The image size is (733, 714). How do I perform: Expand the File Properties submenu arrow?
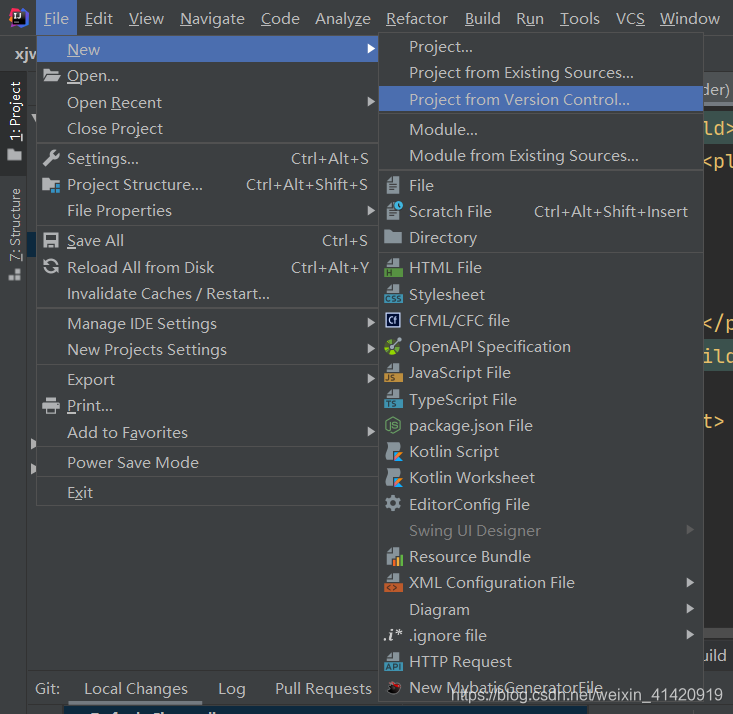pyautogui.click(x=371, y=210)
